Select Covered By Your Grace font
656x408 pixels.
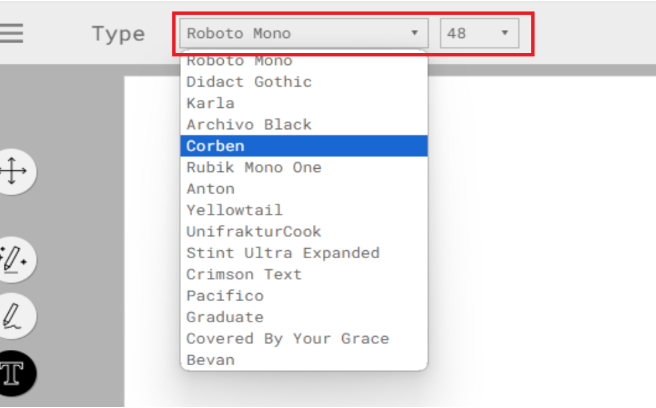click(x=288, y=338)
